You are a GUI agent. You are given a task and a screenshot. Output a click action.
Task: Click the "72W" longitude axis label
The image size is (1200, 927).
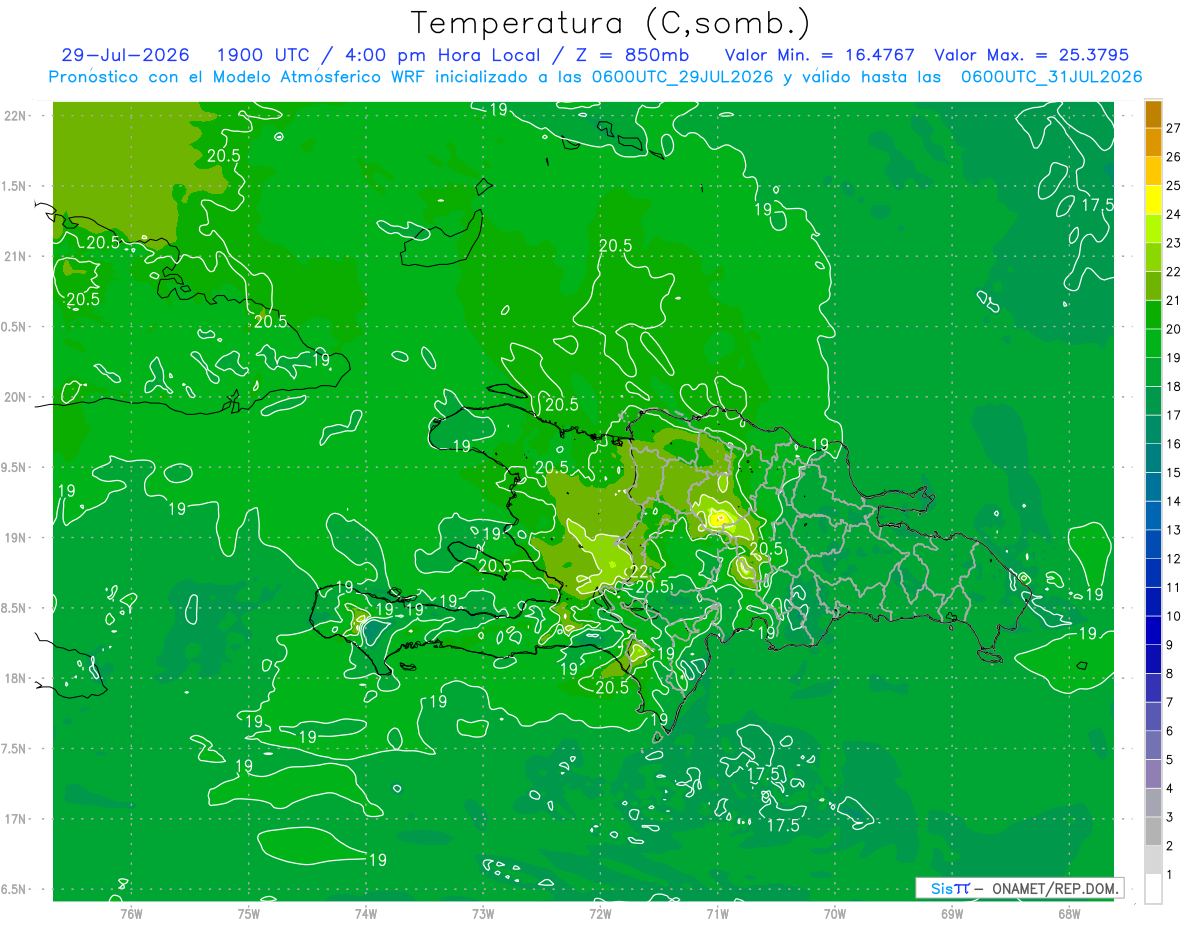tap(600, 913)
